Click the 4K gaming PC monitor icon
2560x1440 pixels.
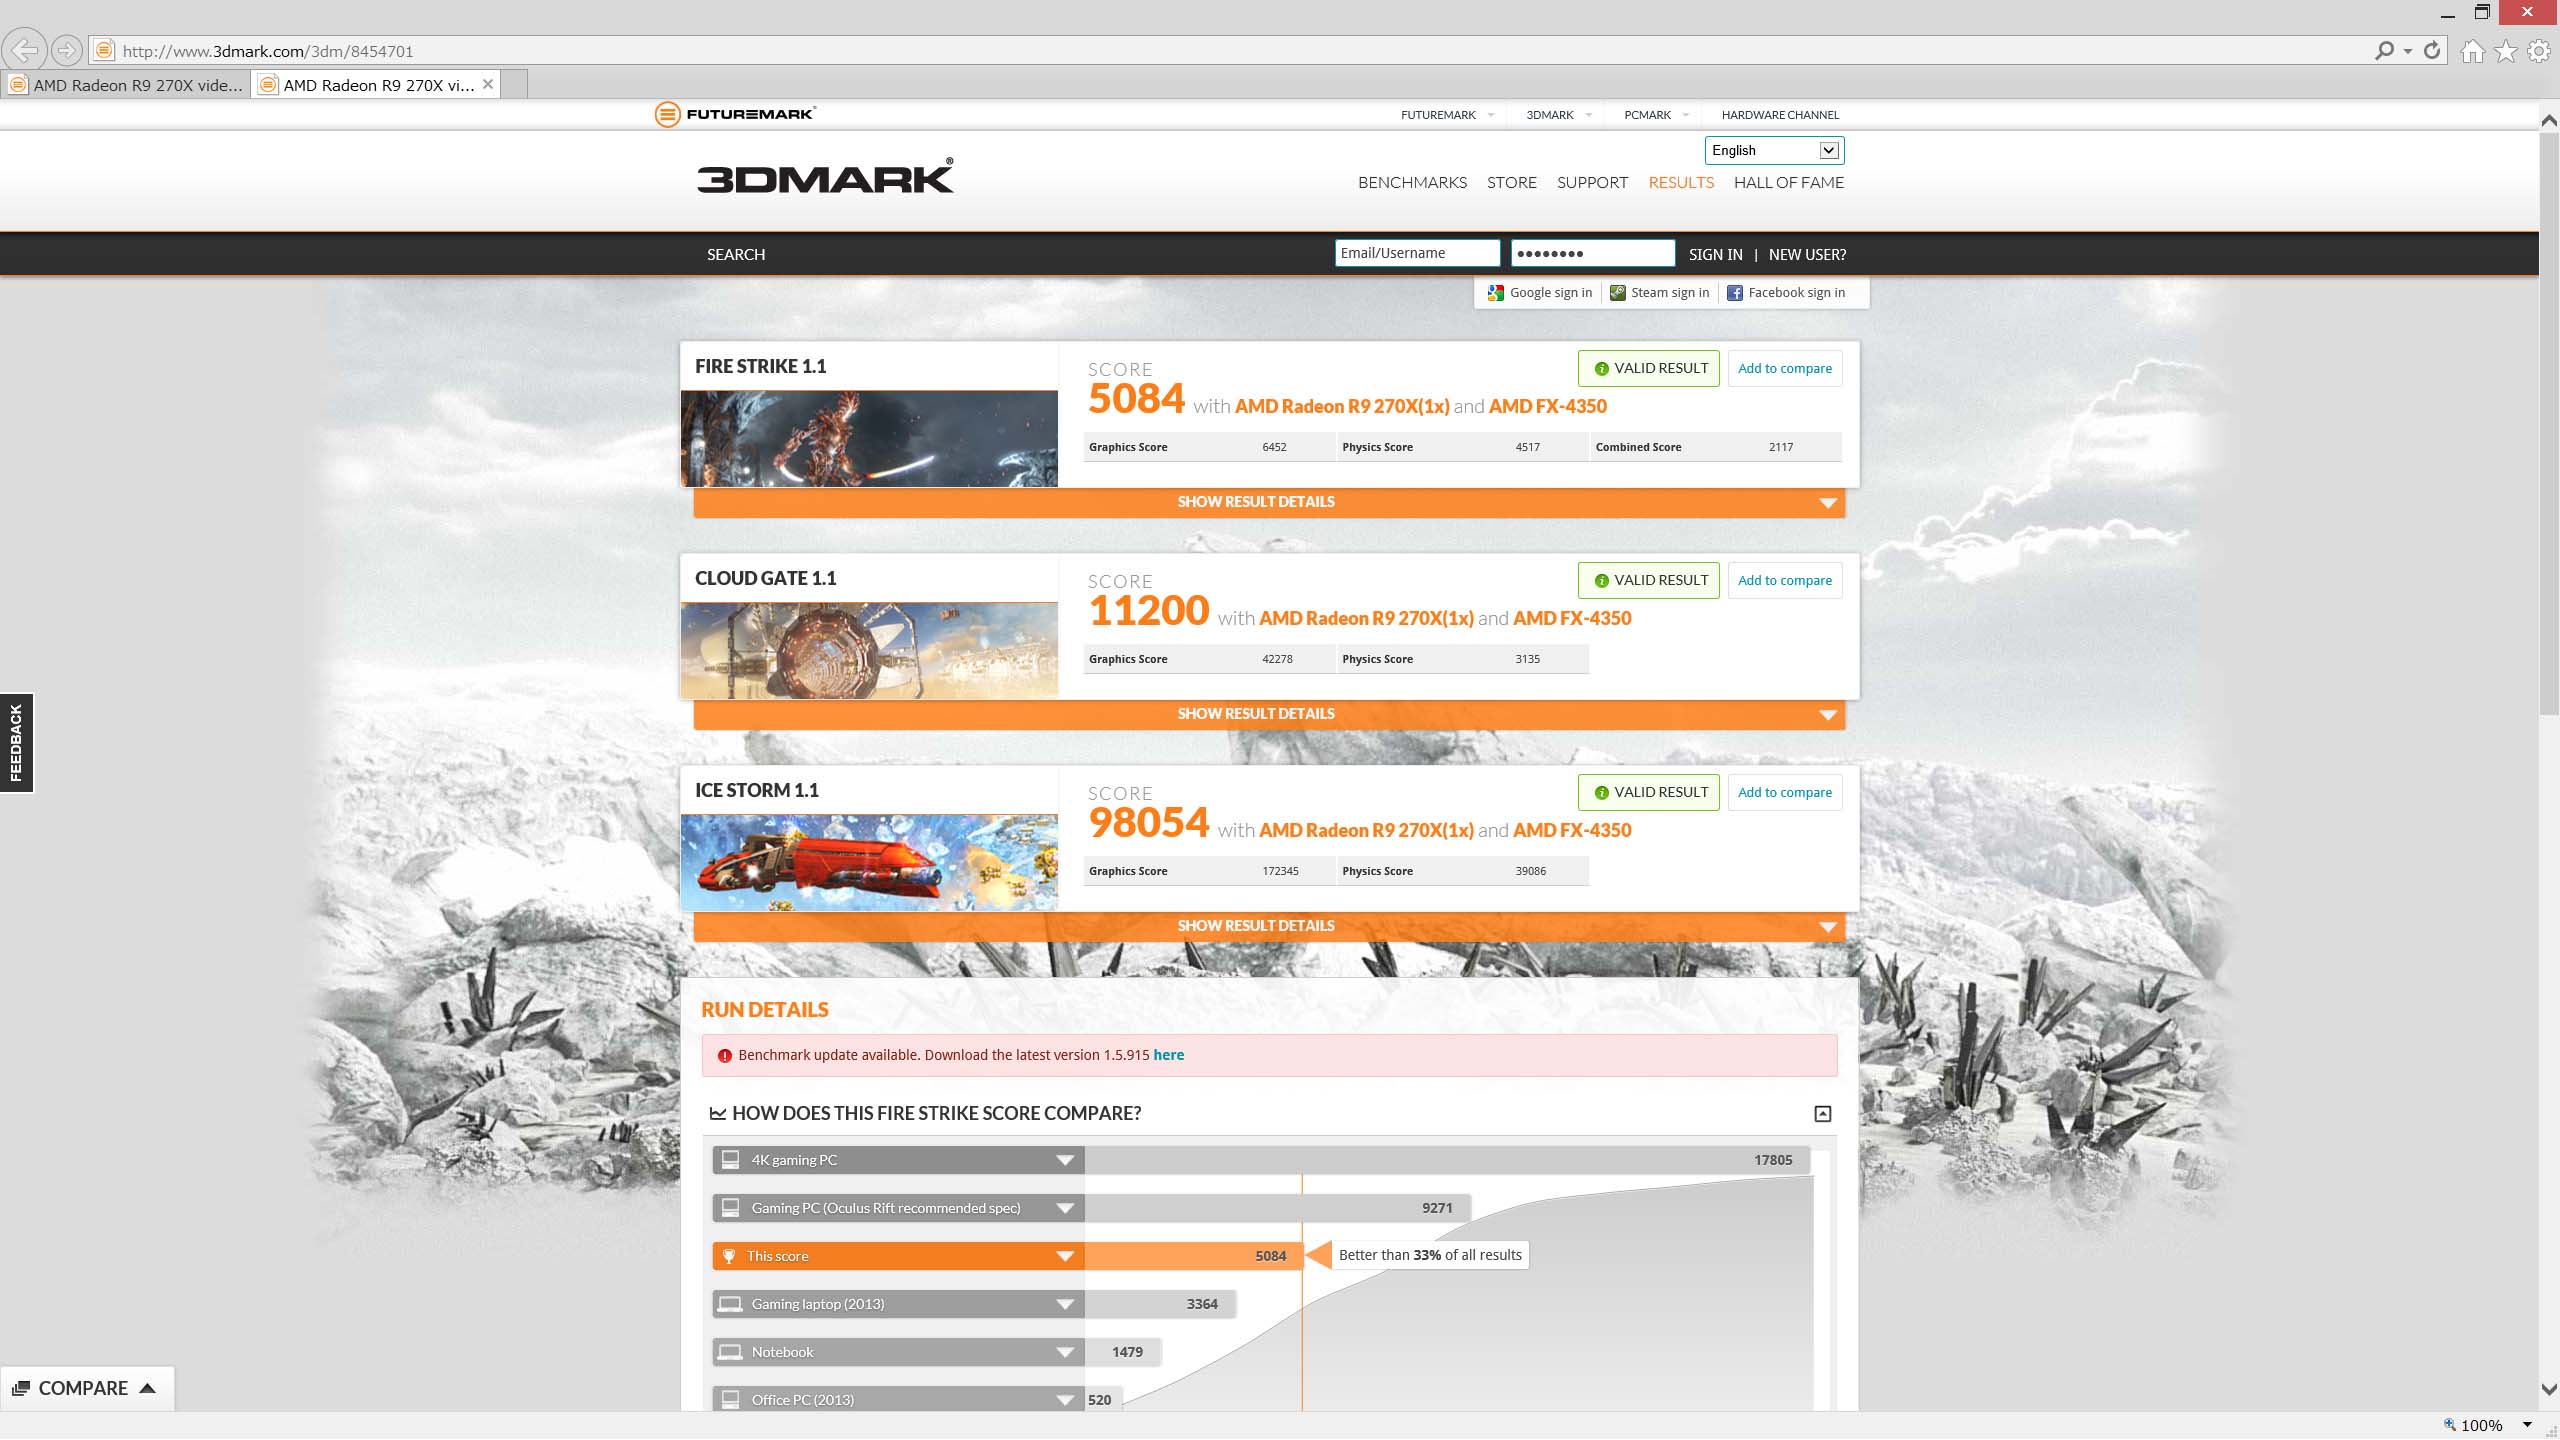click(730, 1160)
